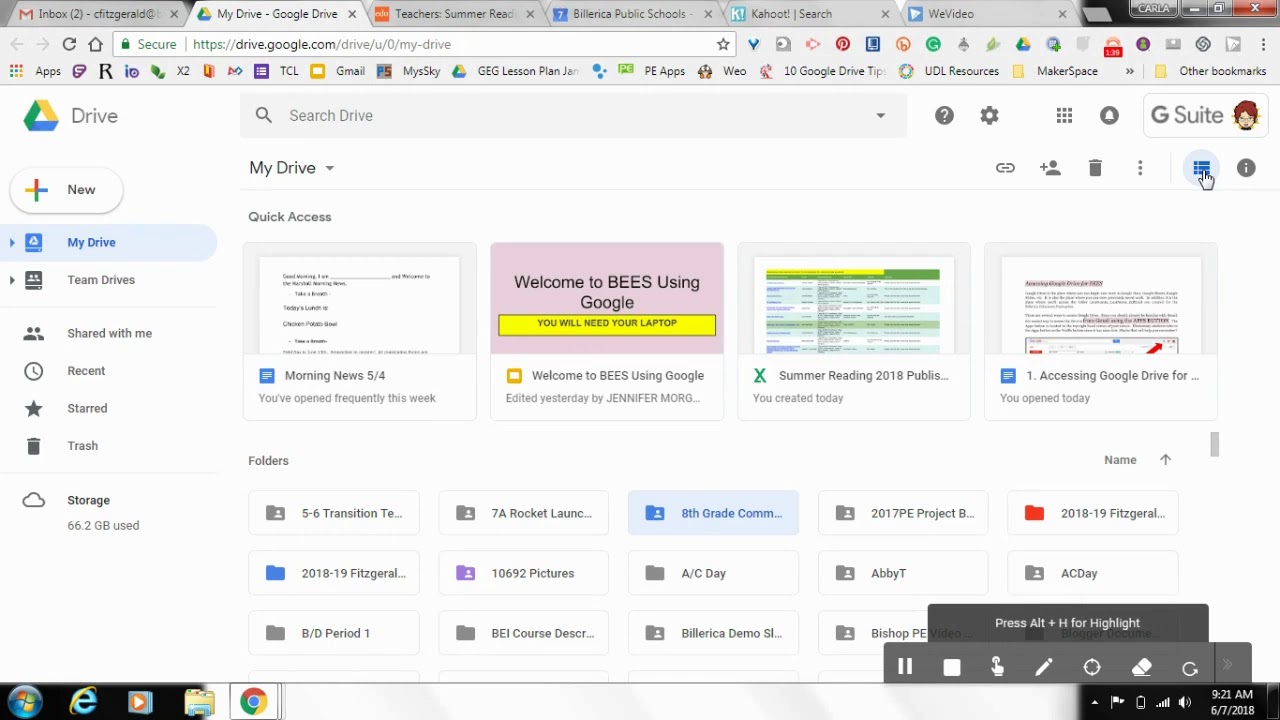Click the G Suite account avatar

(x=1246, y=116)
